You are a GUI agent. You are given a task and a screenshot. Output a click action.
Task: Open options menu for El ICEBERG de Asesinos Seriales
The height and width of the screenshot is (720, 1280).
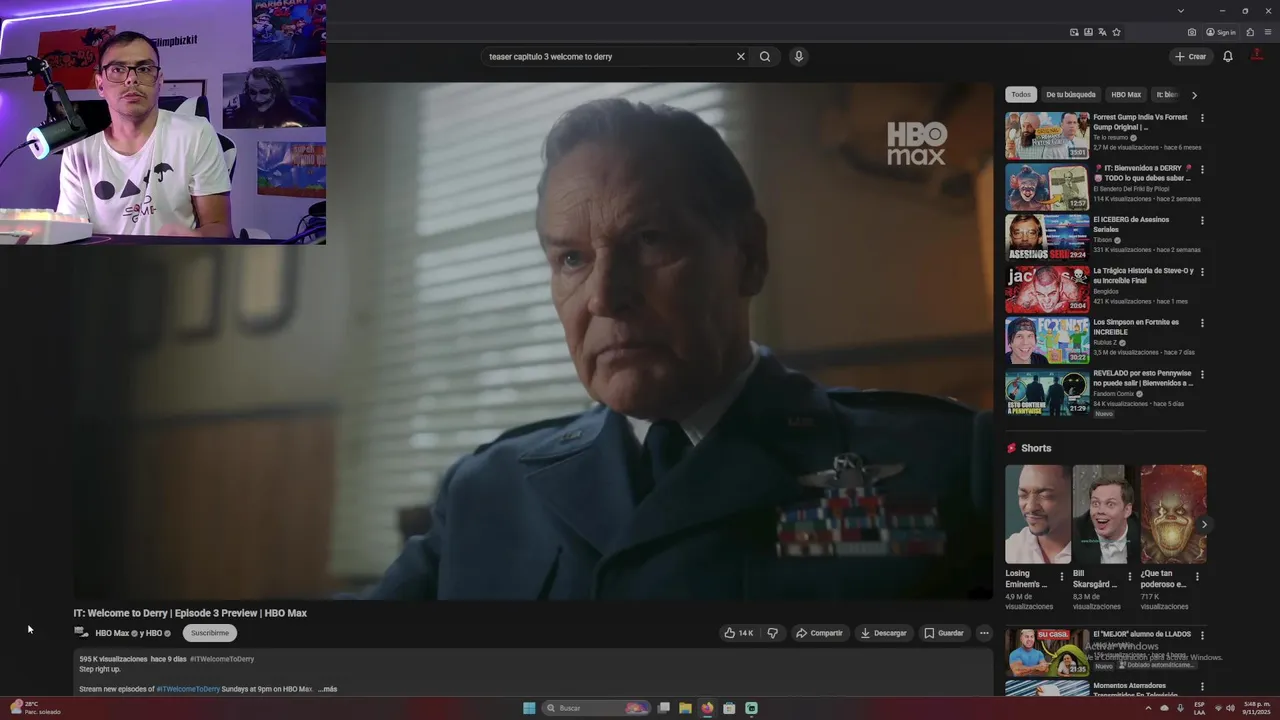click(x=1202, y=220)
